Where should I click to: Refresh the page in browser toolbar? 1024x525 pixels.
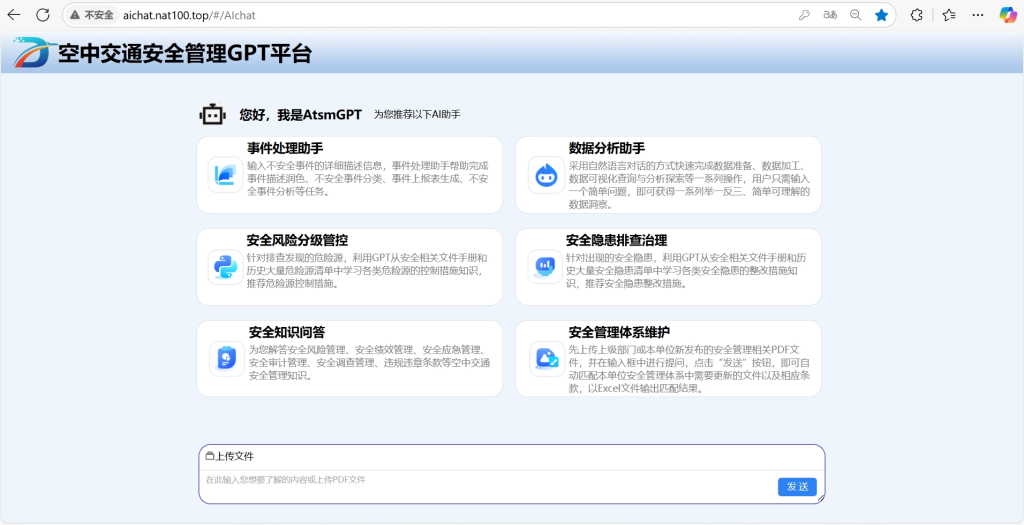click(43, 15)
